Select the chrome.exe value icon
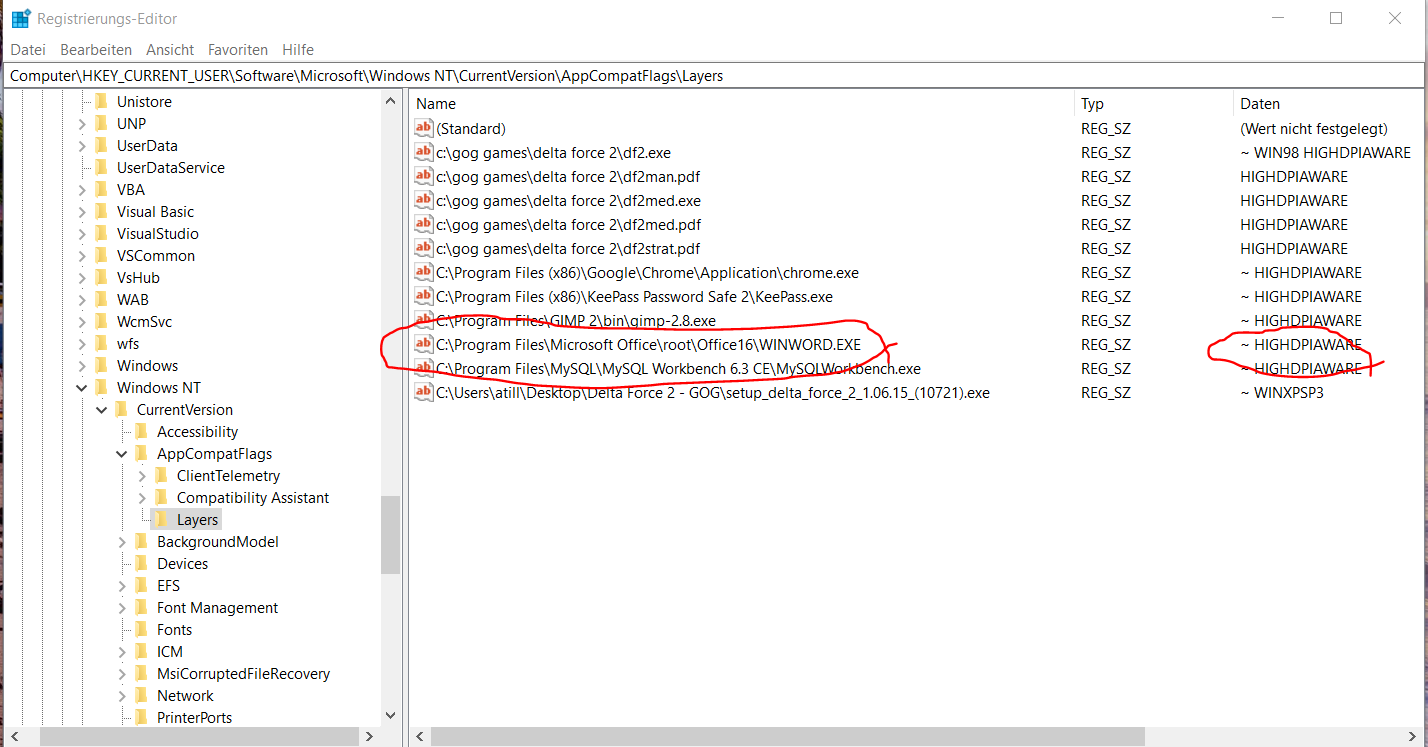Image resolution: width=1428 pixels, height=747 pixels. 424,273
